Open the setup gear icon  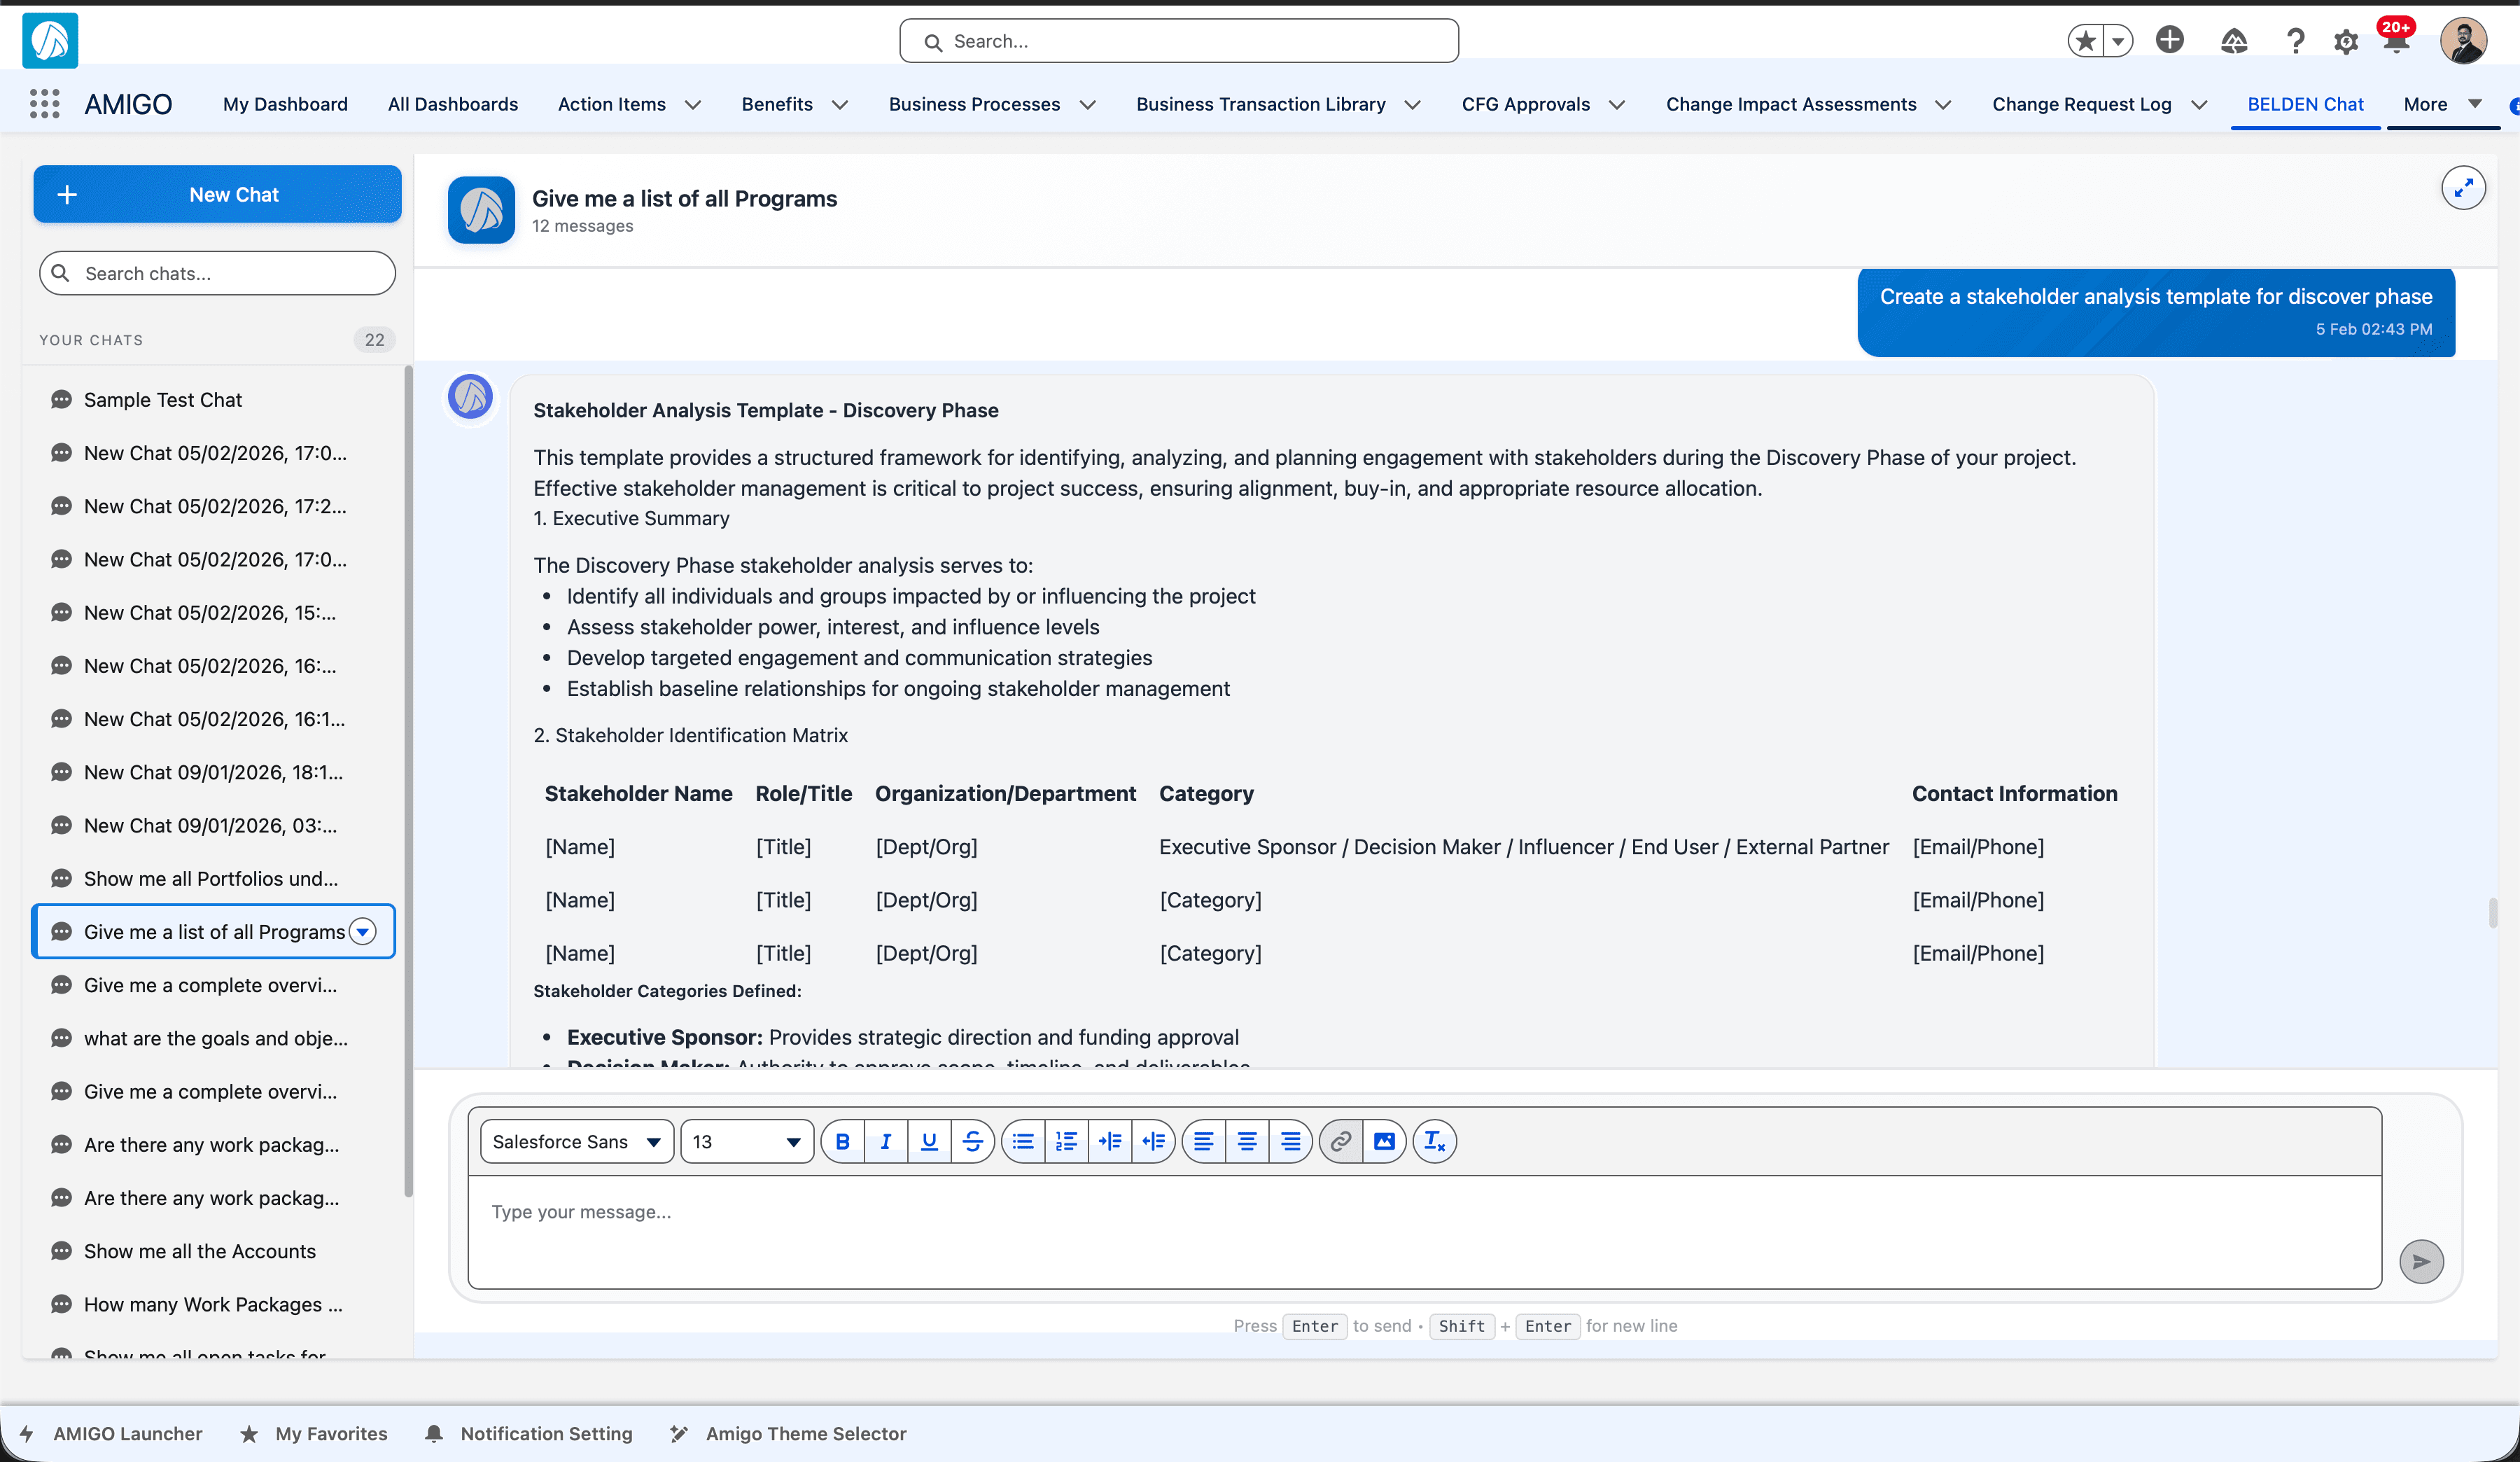2346,42
